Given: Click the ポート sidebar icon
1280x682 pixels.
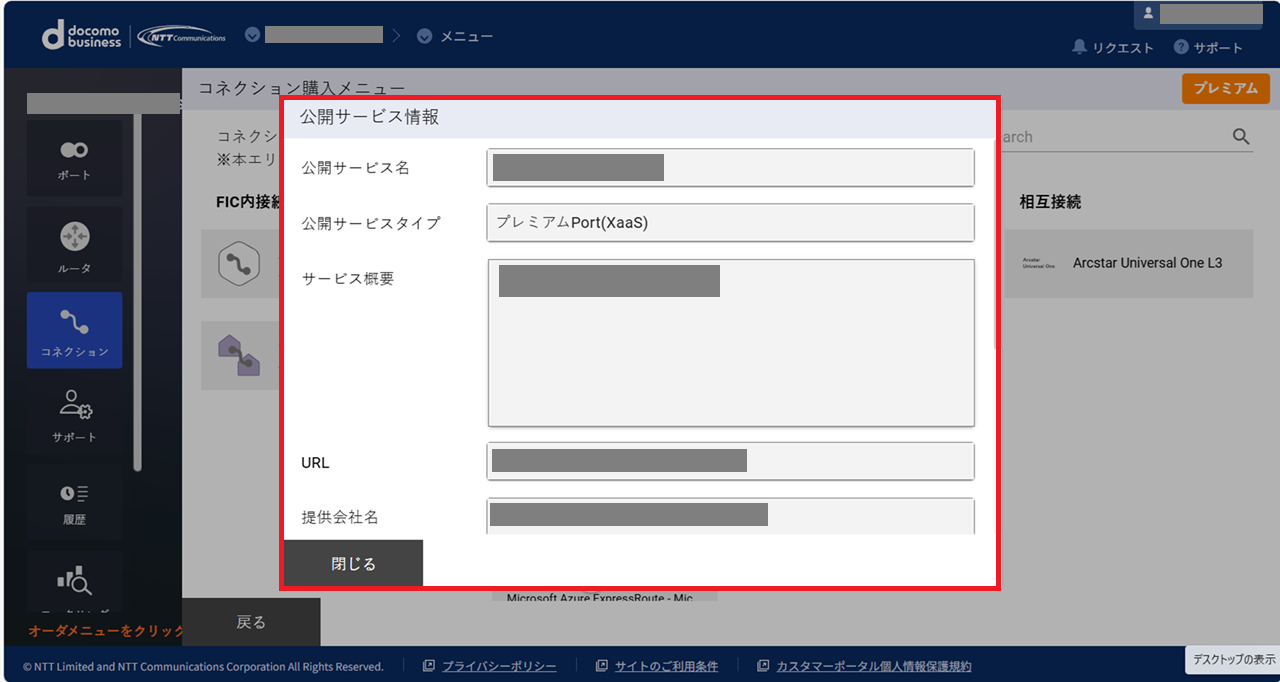Looking at the screenshot, I should (74, 158).
